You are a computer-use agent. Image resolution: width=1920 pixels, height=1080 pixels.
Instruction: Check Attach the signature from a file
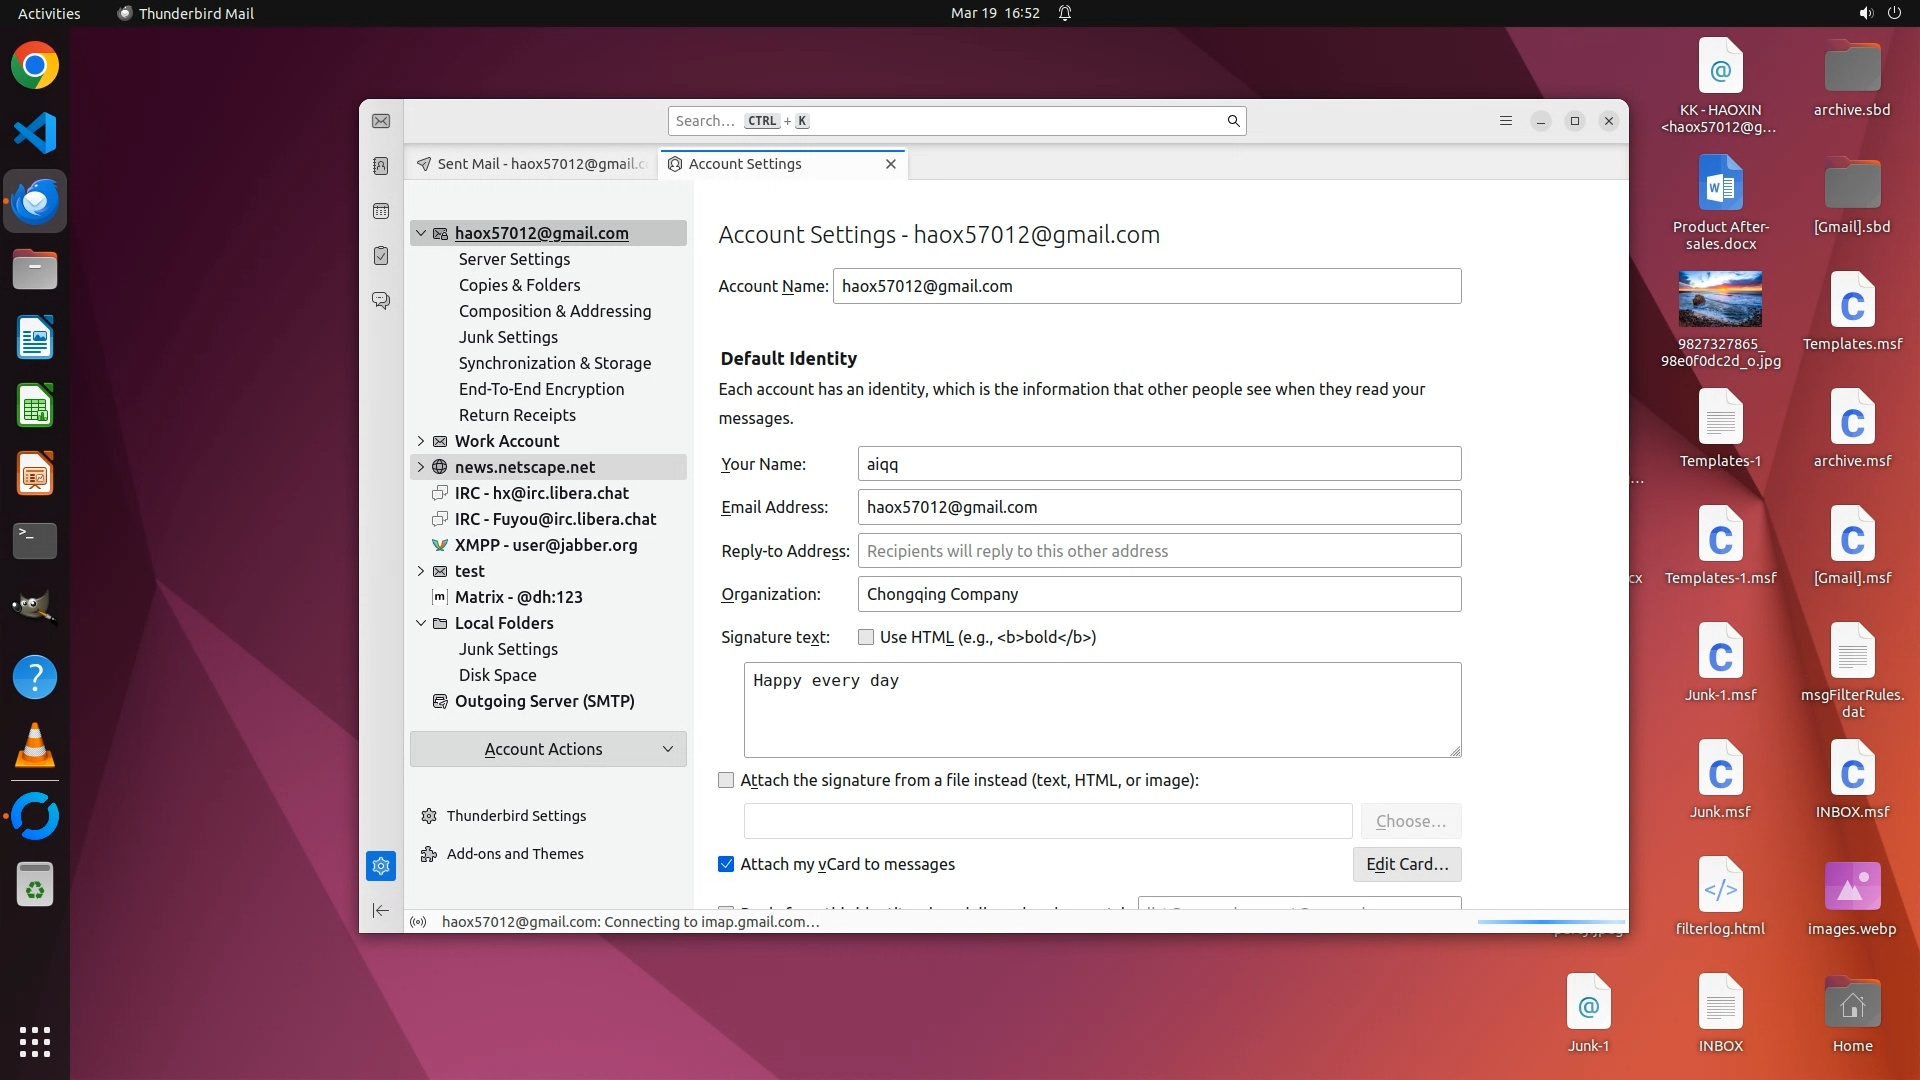726,780
